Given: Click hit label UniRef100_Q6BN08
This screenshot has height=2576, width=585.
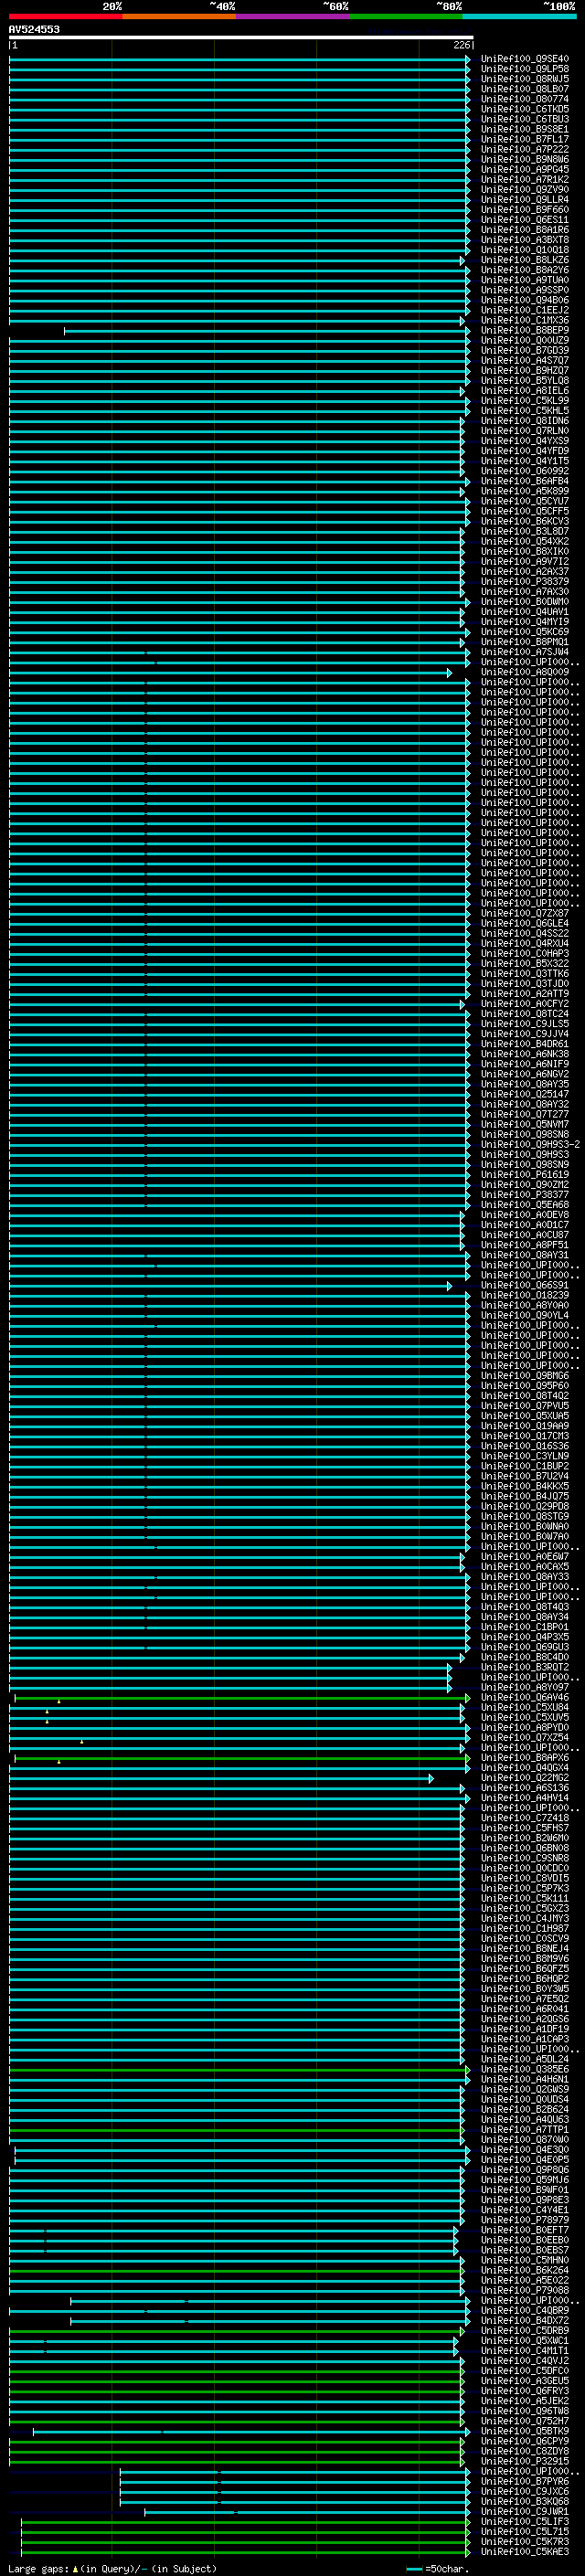Looking at the screenshot, I should point(525,1848).
